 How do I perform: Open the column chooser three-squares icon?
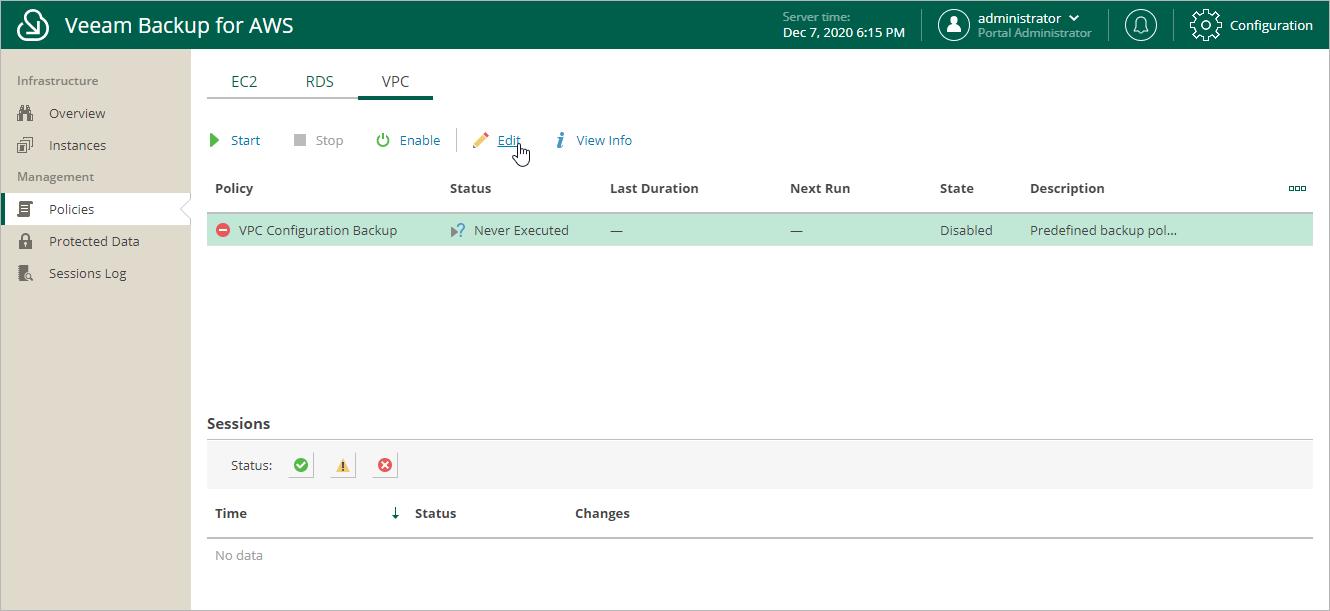pos(1297,188)
